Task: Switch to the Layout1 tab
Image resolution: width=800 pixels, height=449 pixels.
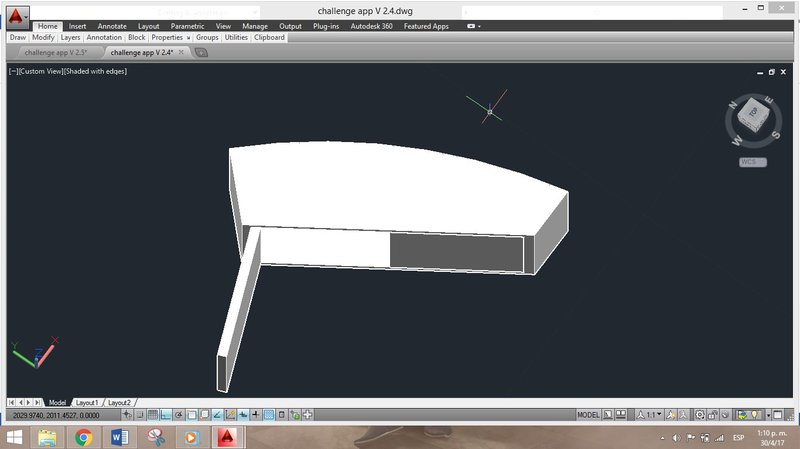Action: click(x=87, y=402)
